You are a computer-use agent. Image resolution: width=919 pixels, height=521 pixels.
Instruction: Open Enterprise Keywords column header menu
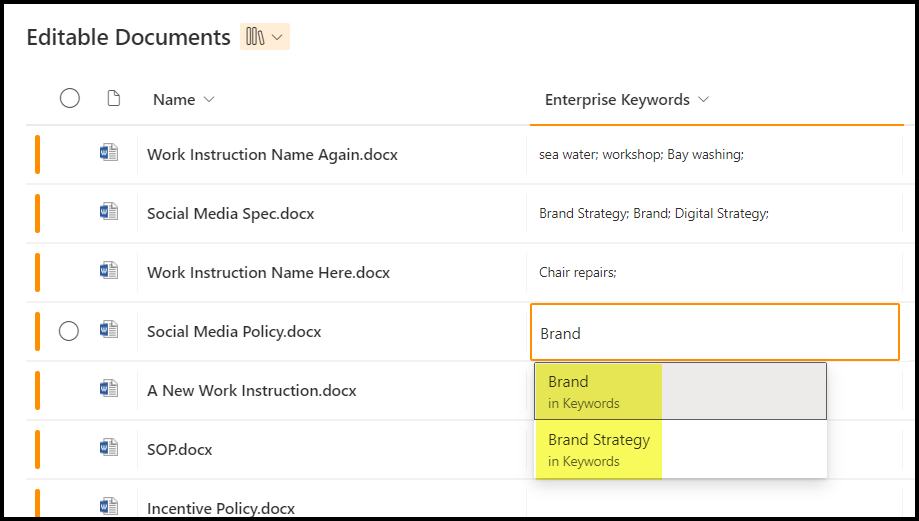(627, 100)
